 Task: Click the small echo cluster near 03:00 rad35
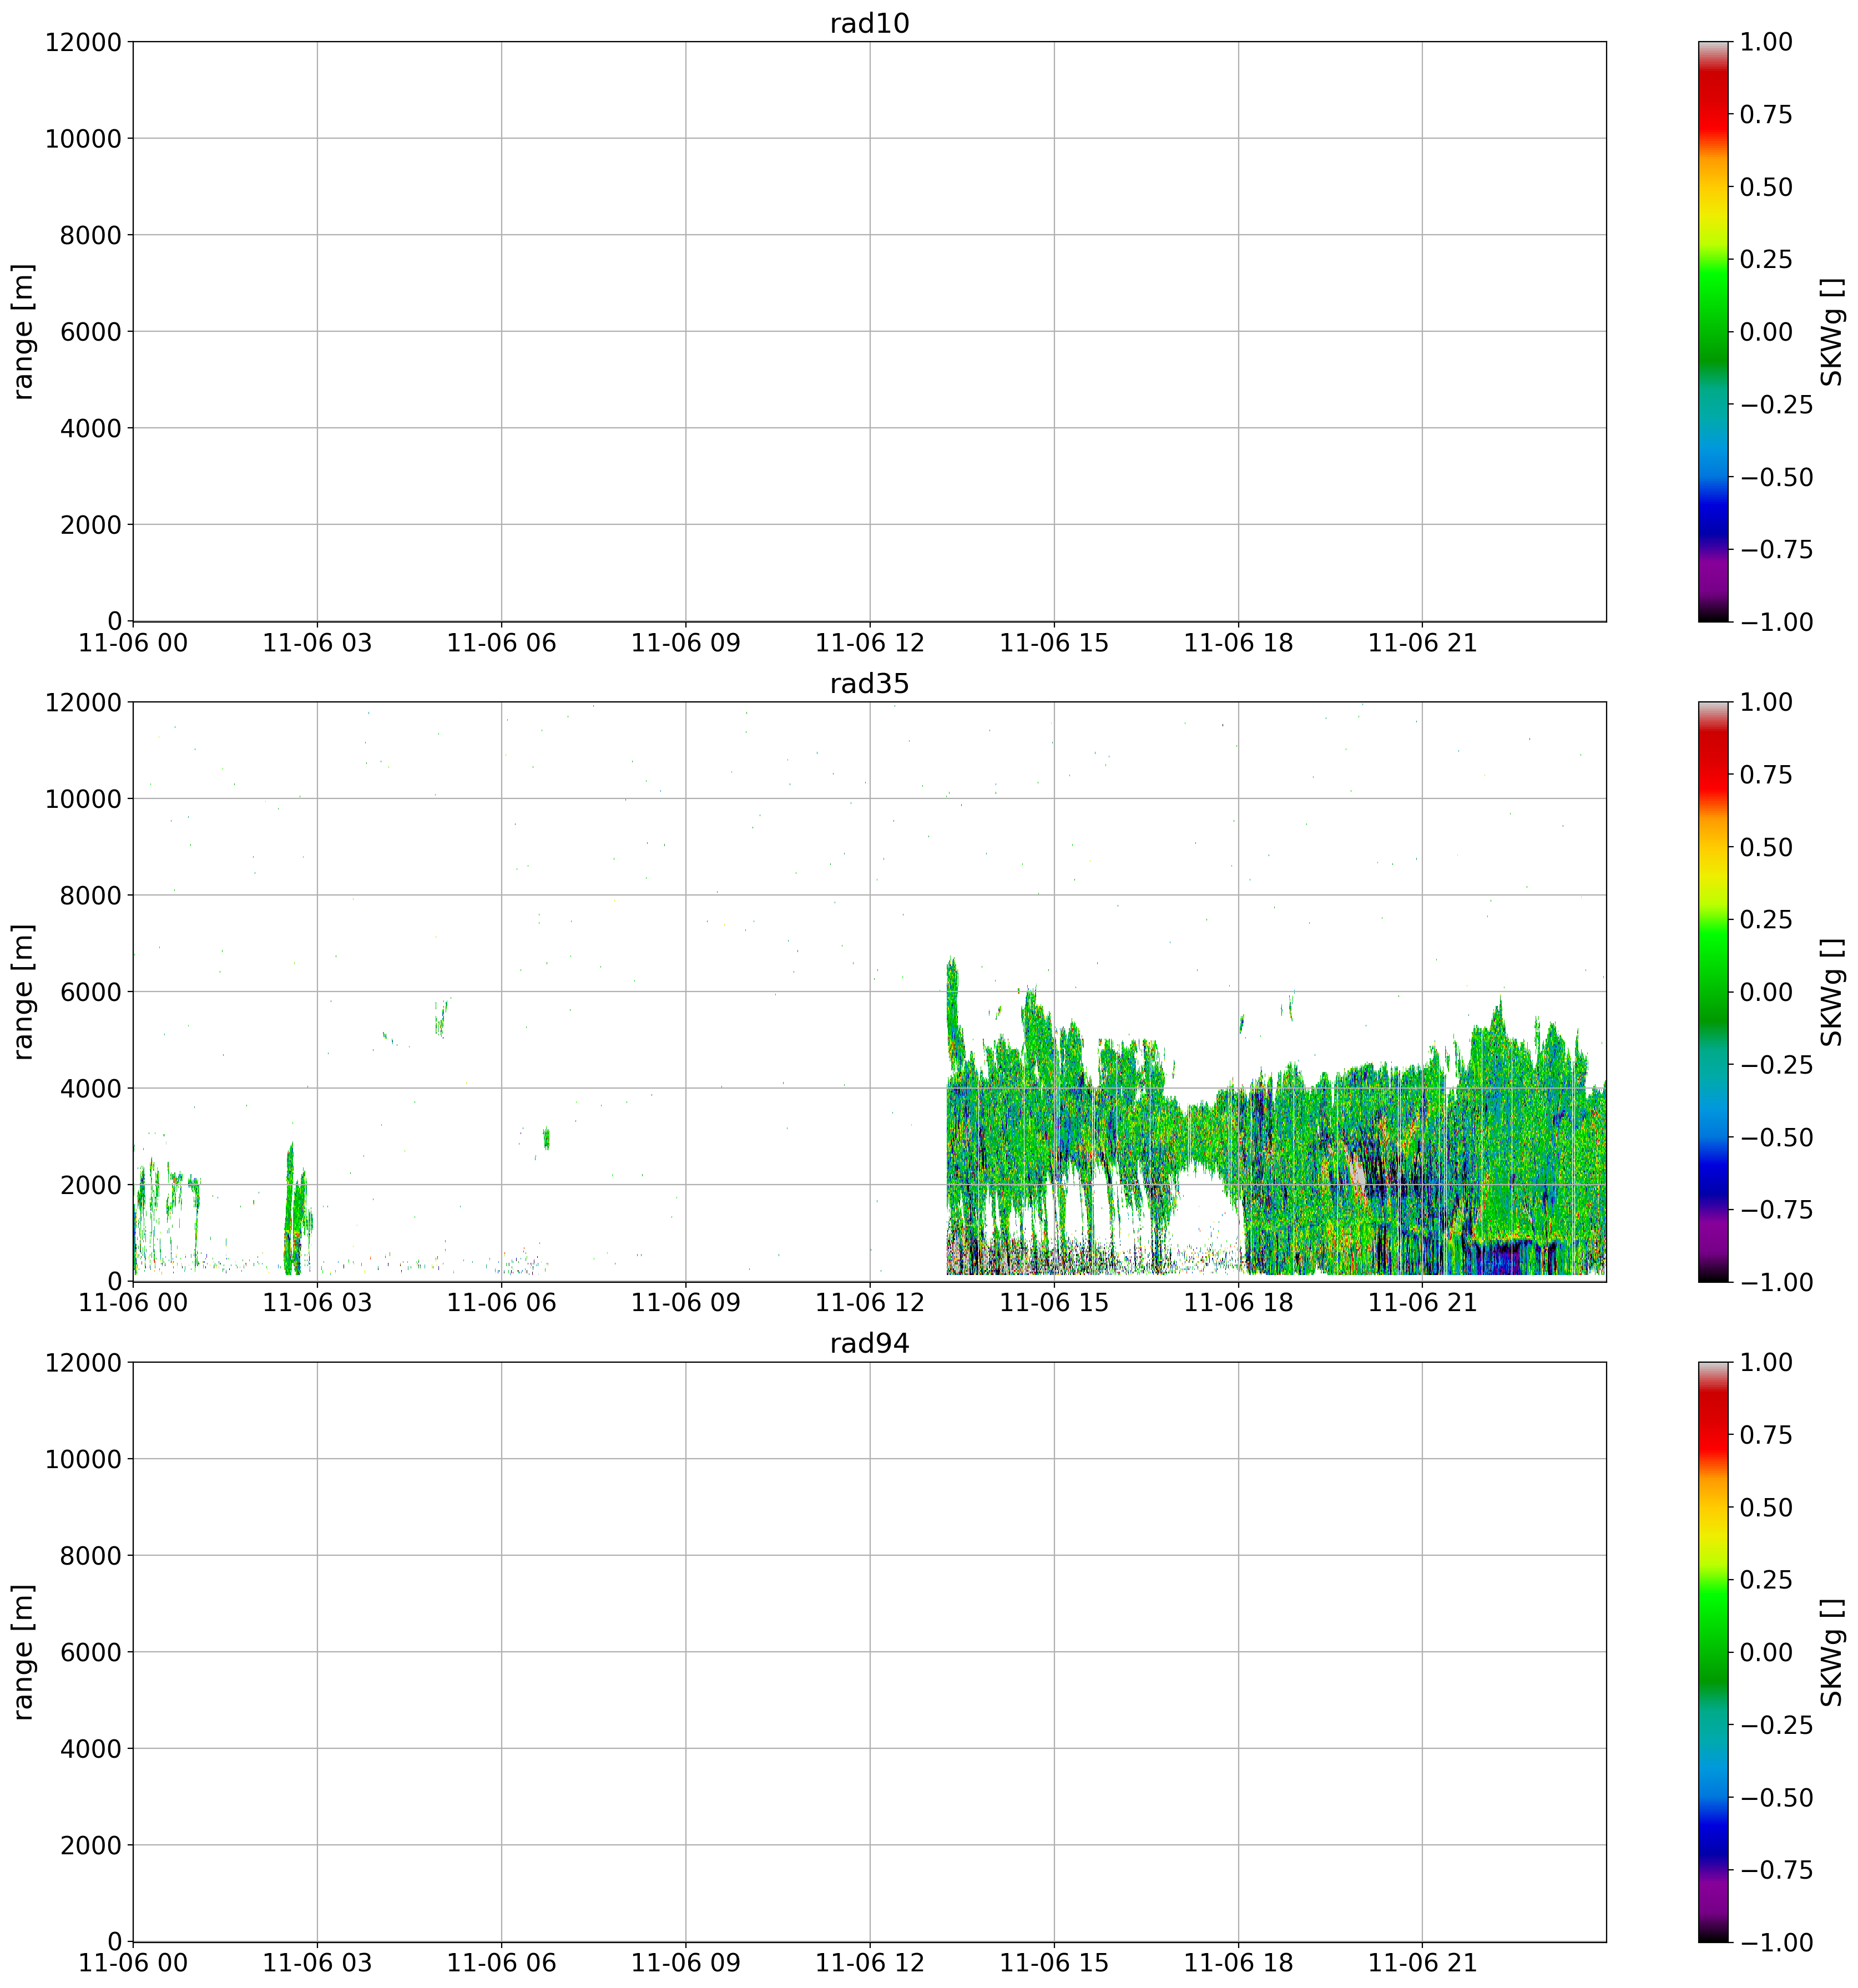296,1210
